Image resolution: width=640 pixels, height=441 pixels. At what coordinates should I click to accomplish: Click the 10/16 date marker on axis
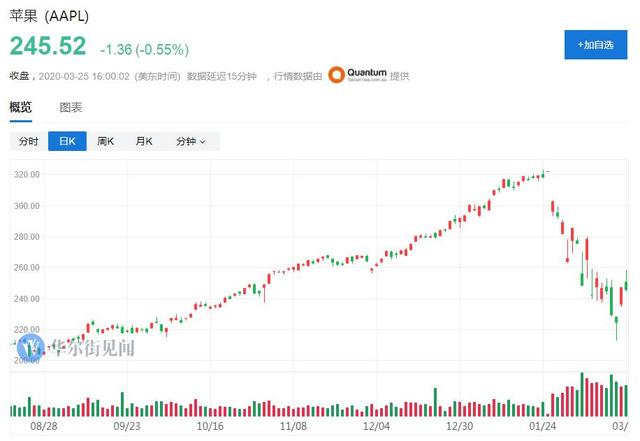210,424
